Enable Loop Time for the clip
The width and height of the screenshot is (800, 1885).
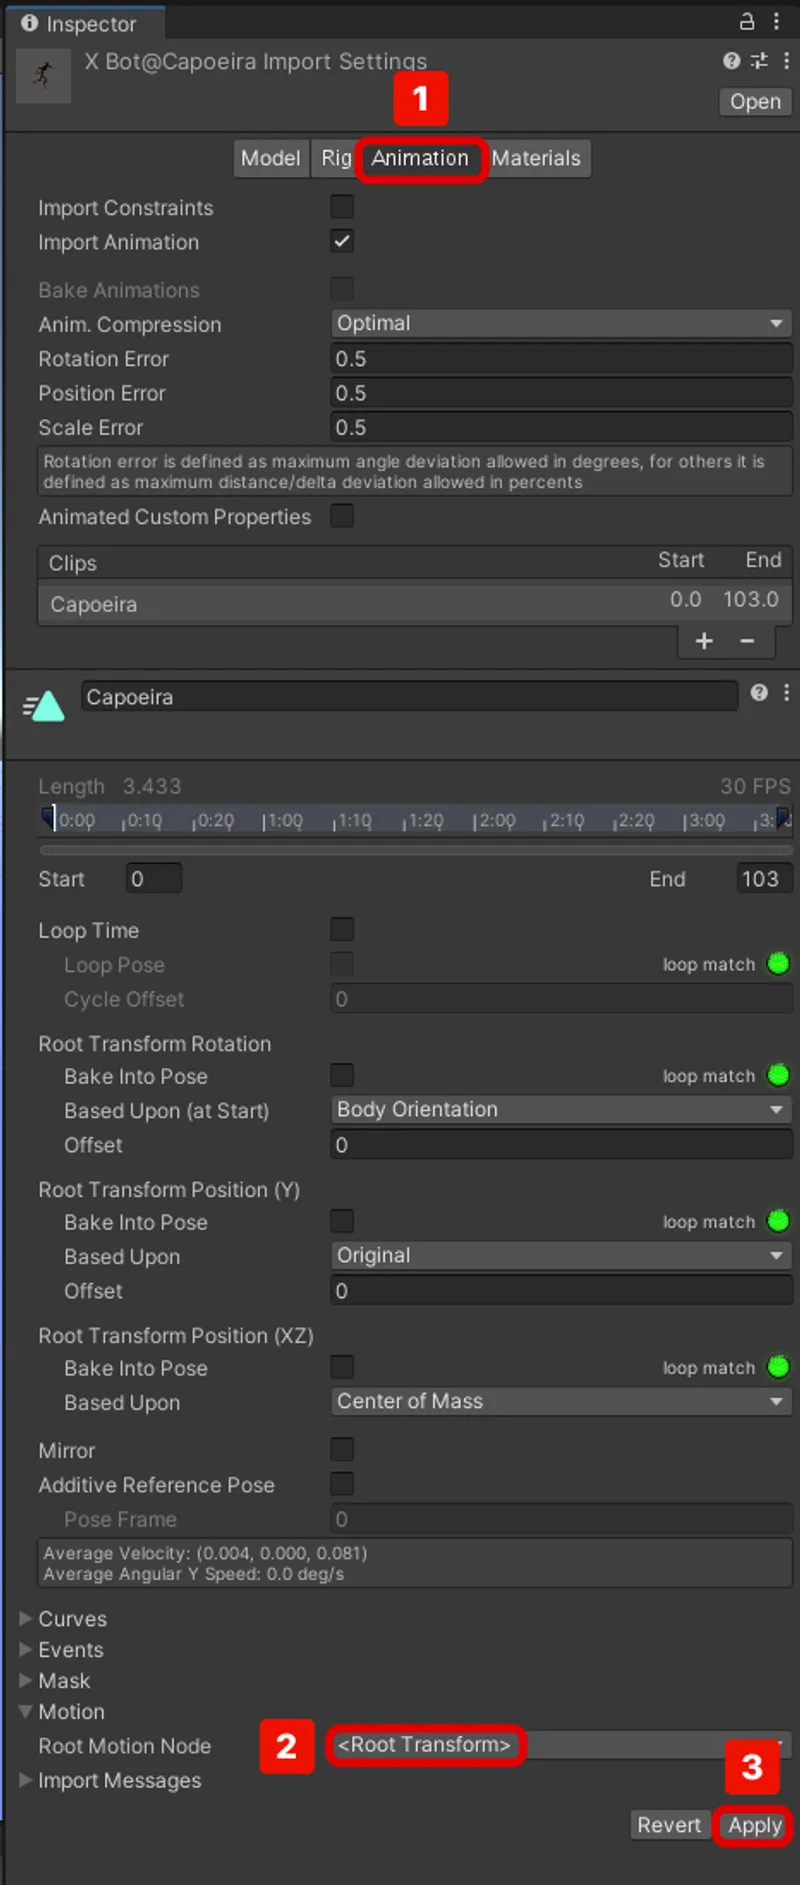click(341, 929)
